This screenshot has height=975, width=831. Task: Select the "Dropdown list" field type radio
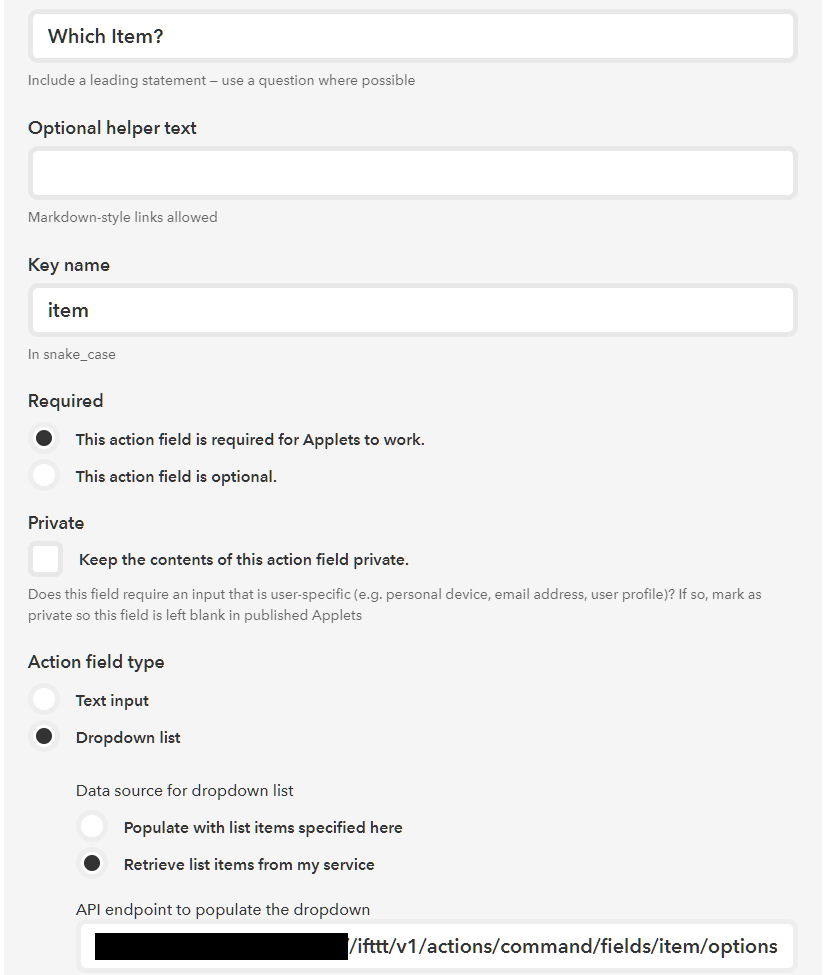(x=44, y=737)
